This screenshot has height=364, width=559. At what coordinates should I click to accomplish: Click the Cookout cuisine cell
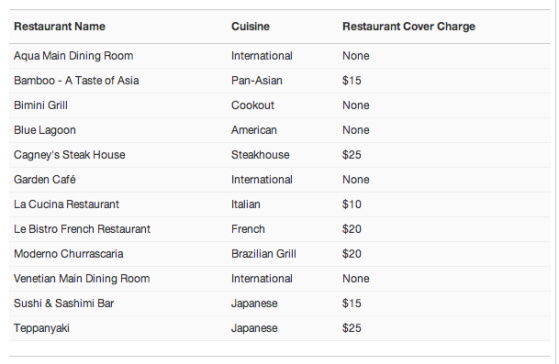pos(253,105)
